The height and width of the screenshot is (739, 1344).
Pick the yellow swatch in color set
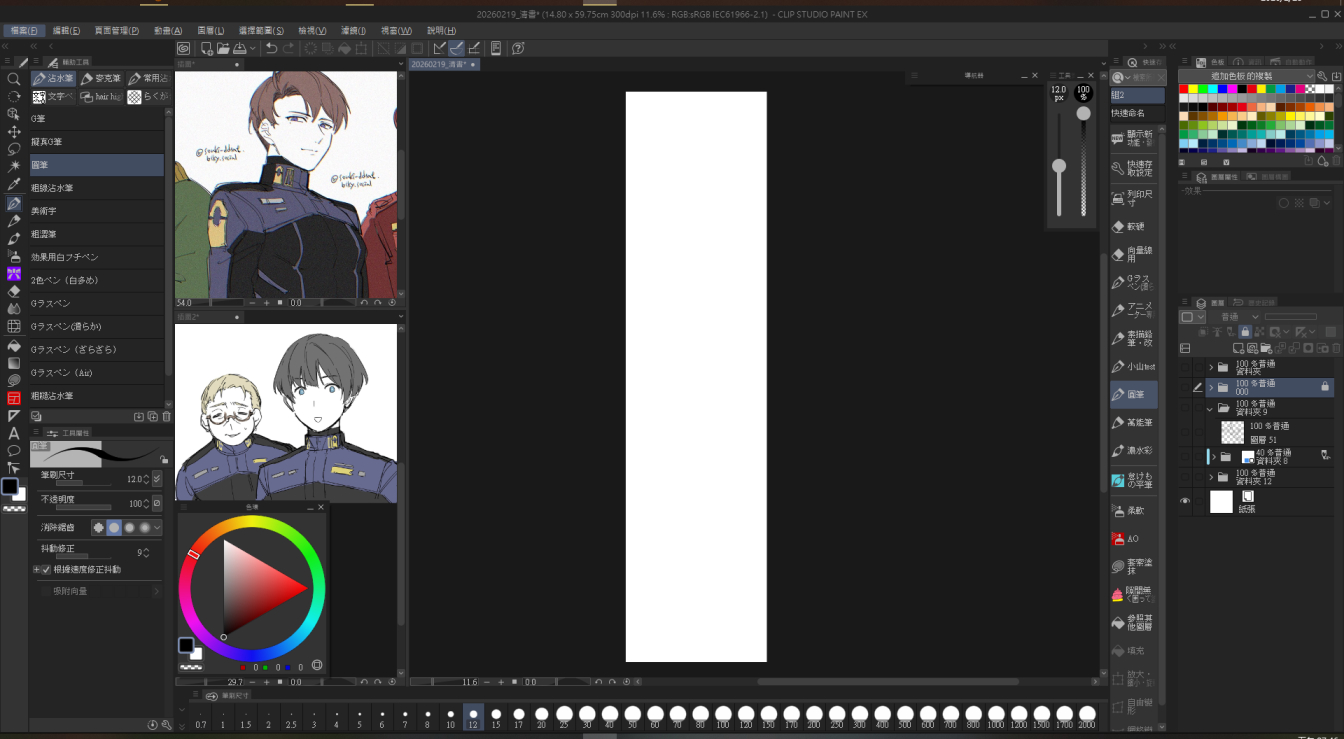pos(1194,90)
